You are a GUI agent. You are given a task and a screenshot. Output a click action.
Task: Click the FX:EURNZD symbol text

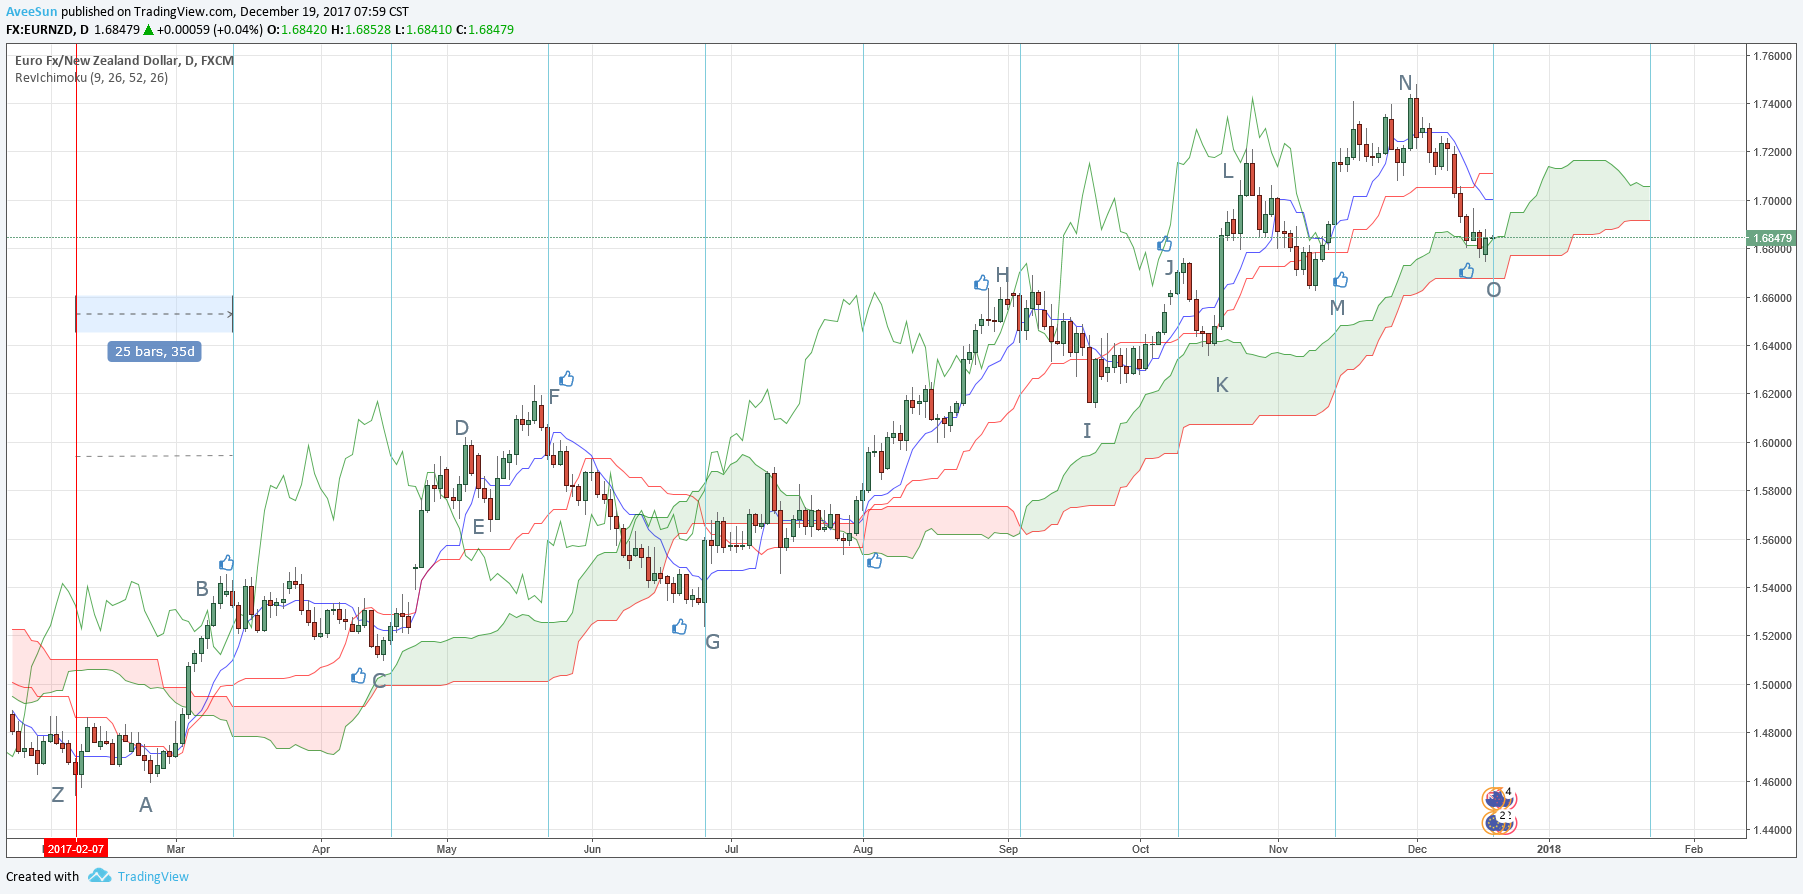point(41,30)
